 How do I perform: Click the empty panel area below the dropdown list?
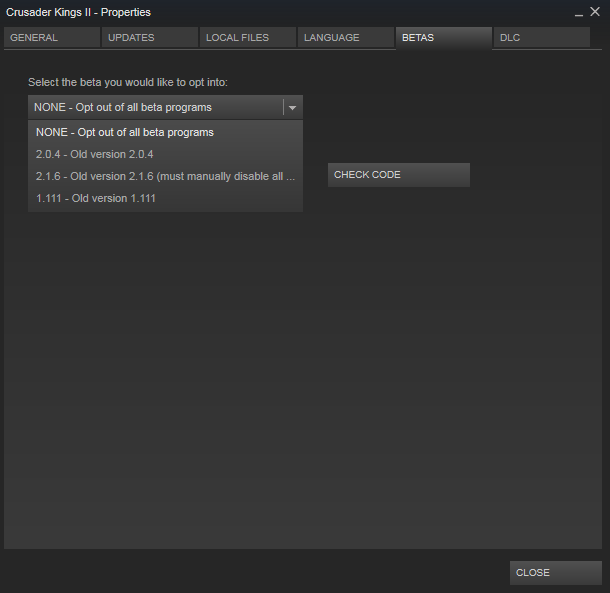point(300,380)
